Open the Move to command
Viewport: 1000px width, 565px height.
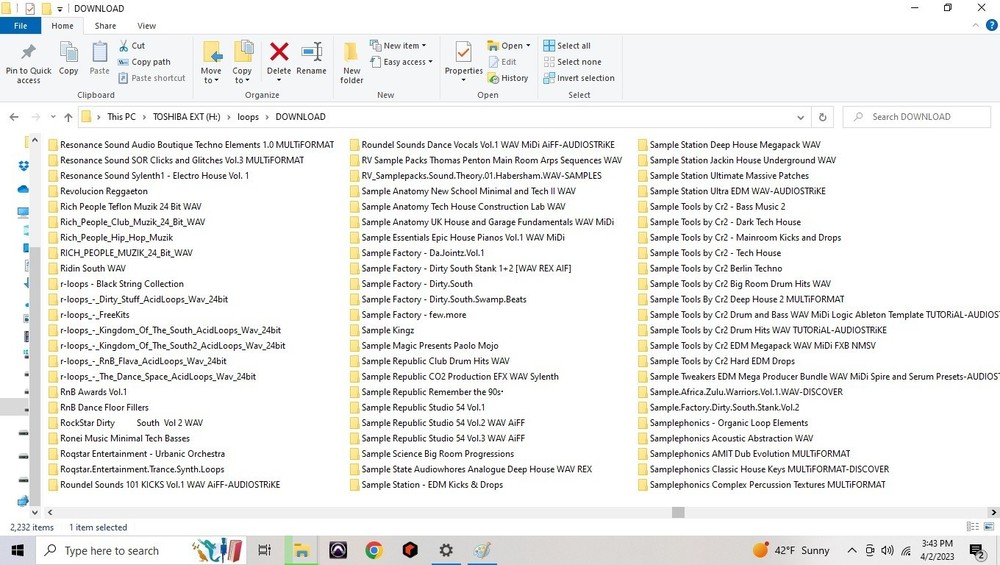click(x=211, y=62)
